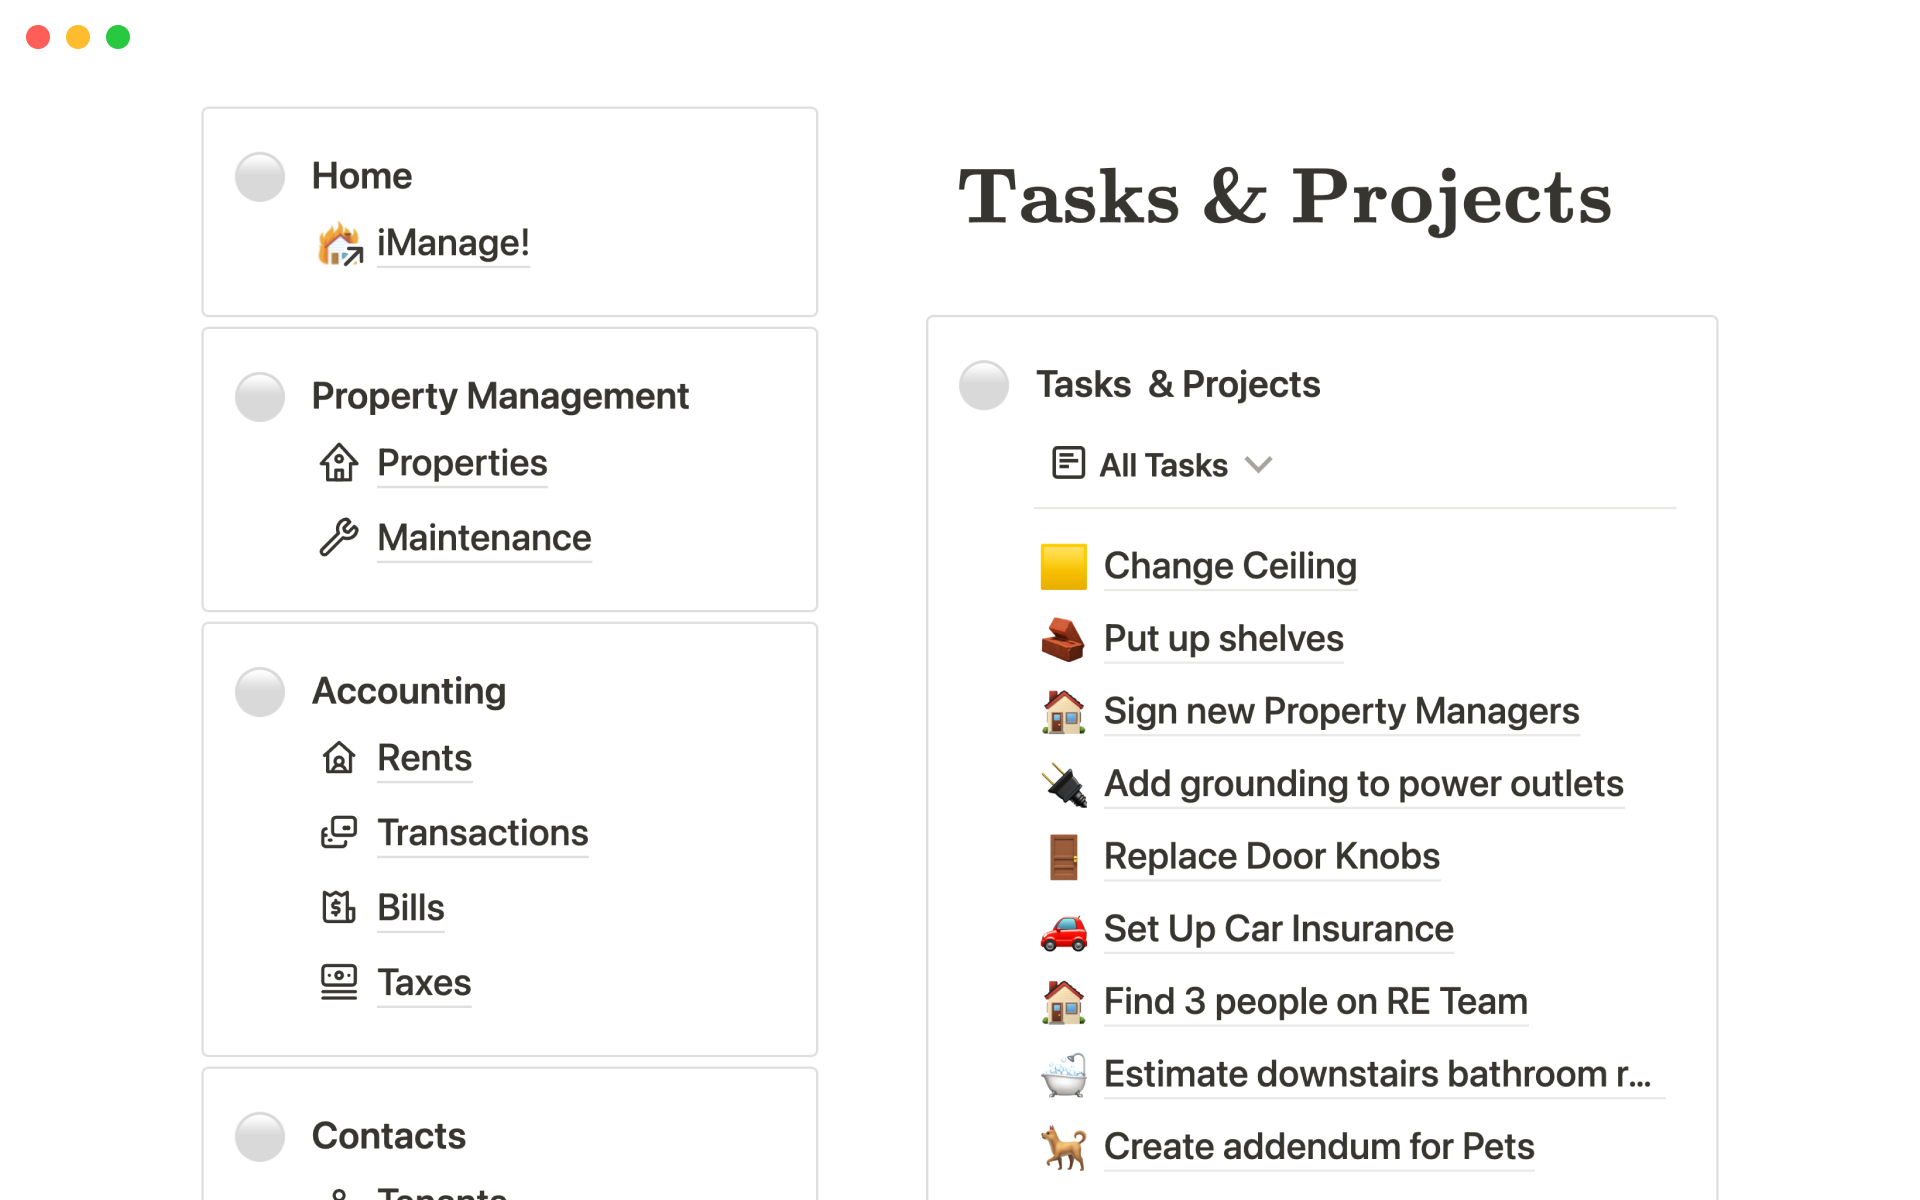Viewport: 1920px width, 1200px height.
Task: Toggle the circle beside Contacts heading
Action: pyautogui.click(x=260, y=1137)
